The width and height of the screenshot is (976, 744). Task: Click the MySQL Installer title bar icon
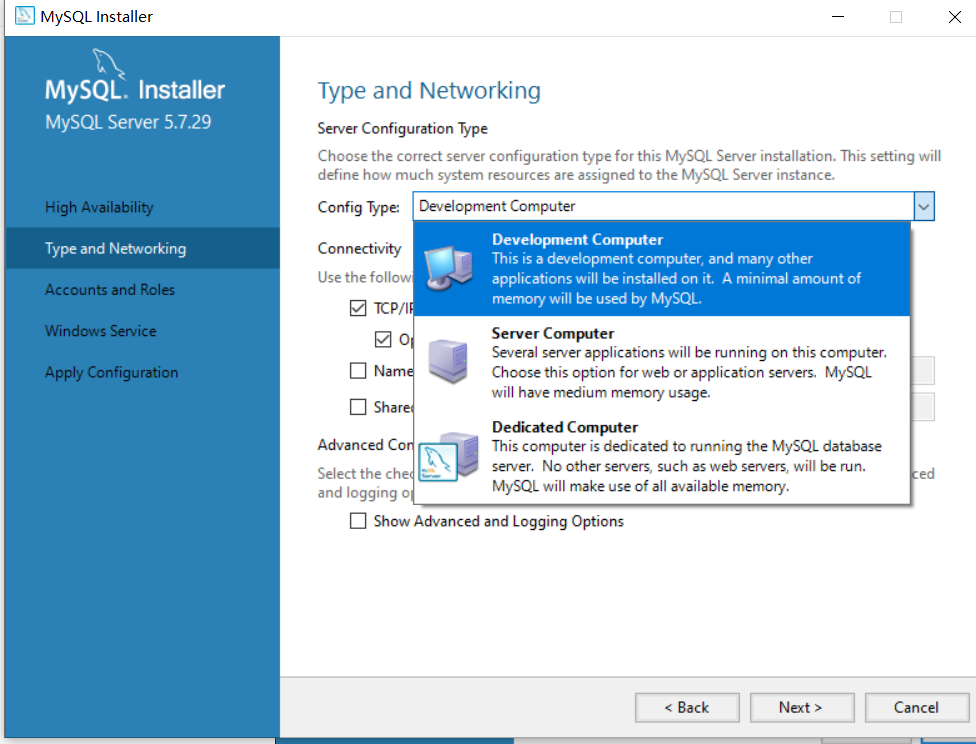point(24,16)
